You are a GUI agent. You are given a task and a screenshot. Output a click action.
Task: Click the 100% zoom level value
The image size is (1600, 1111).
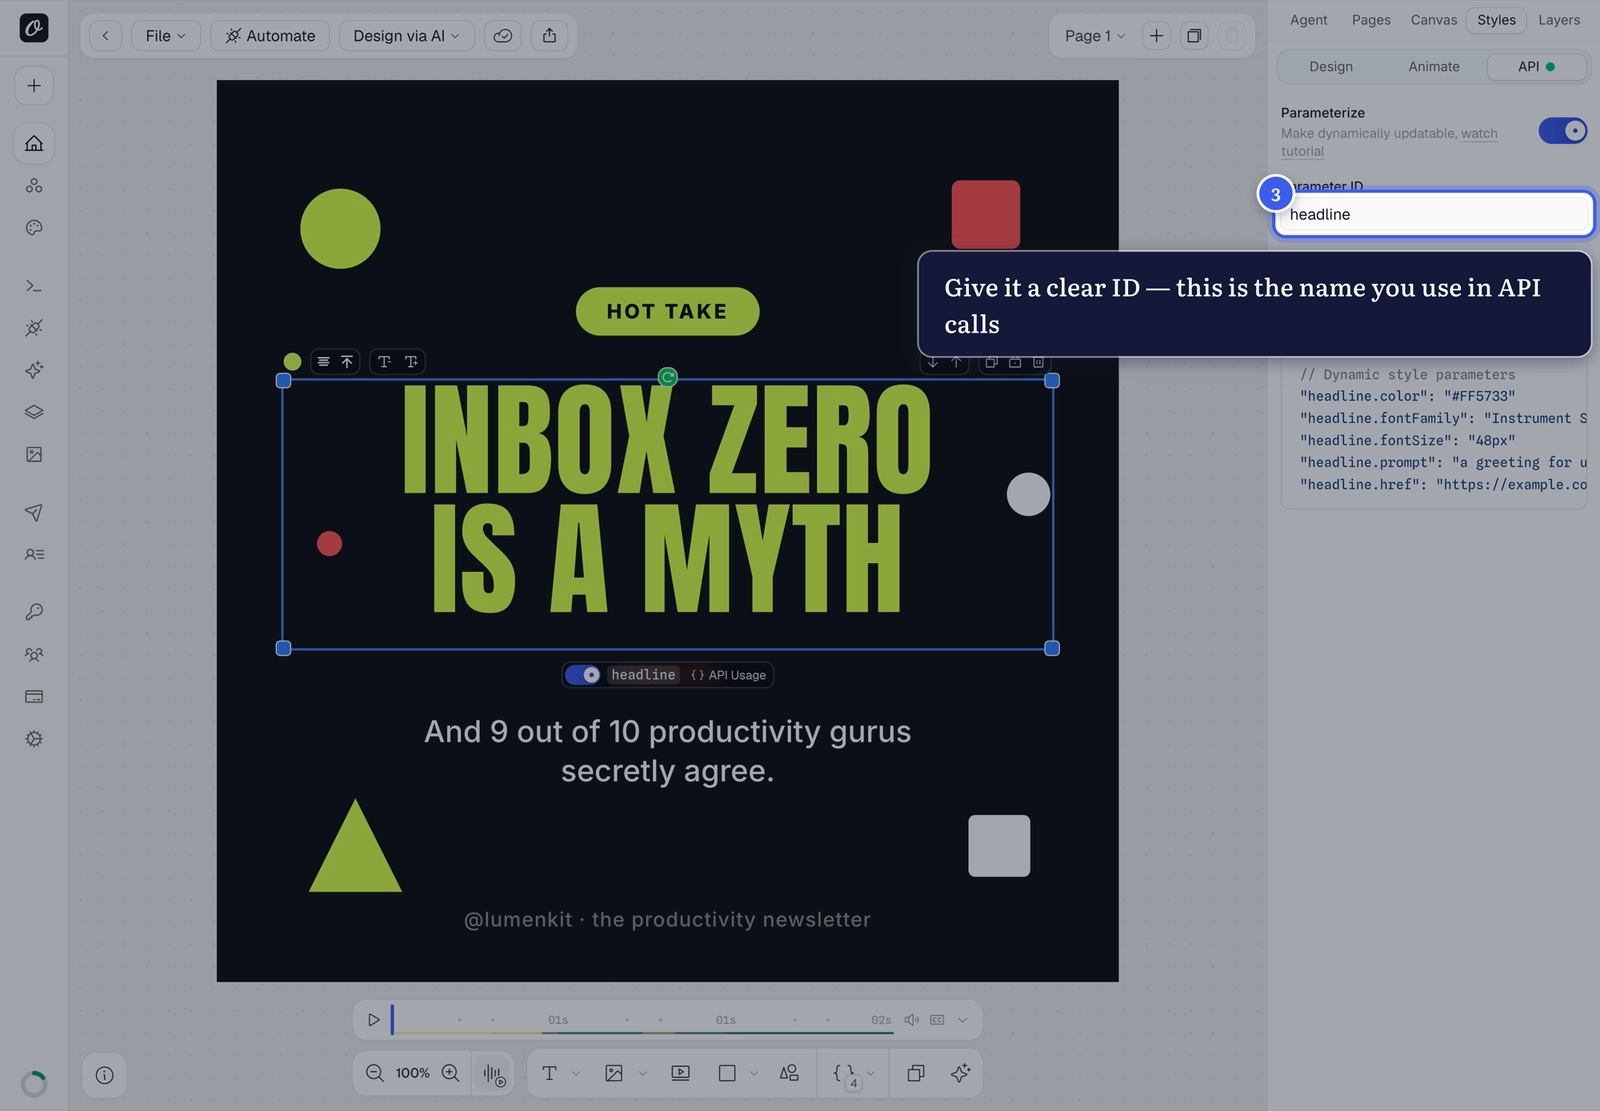click(412, 1073)
